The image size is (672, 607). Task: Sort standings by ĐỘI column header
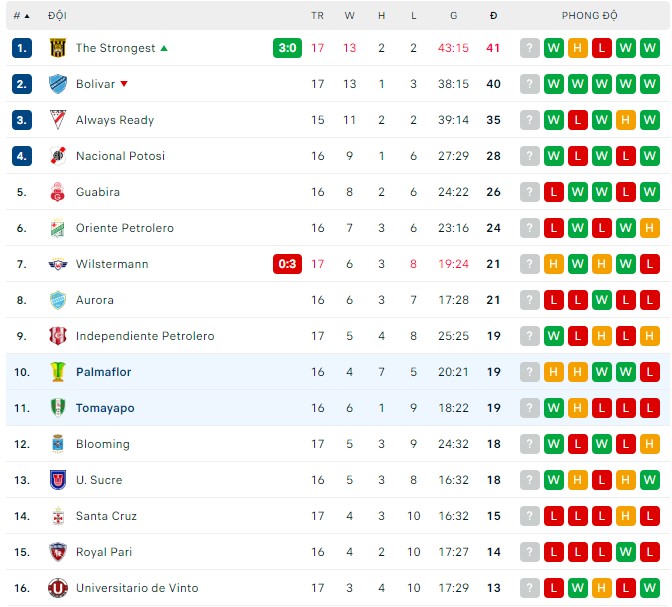pos(57,16)
